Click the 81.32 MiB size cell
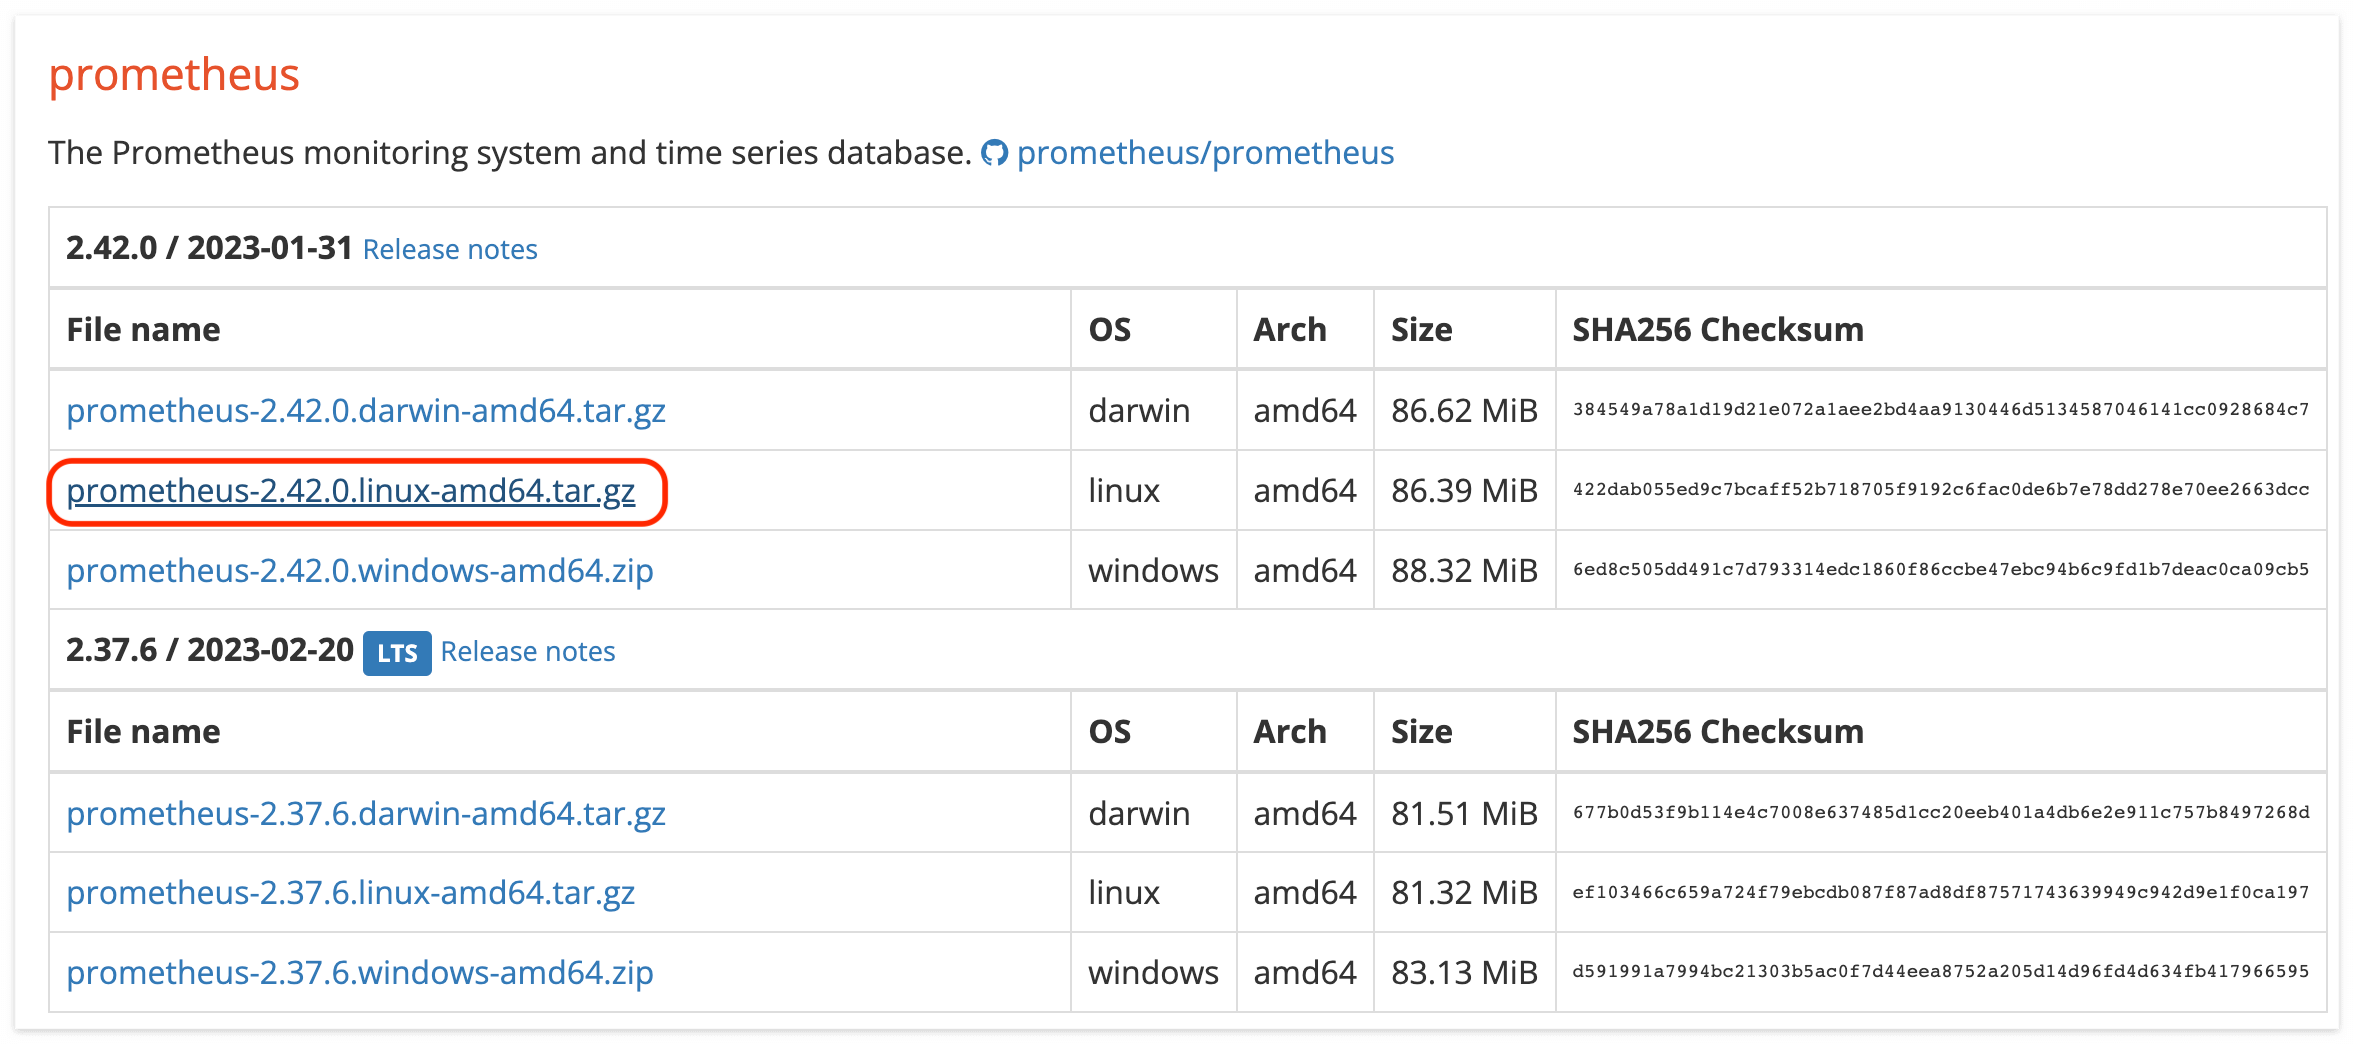Screen dimensions: 2354x1044 coord(1464,892)
